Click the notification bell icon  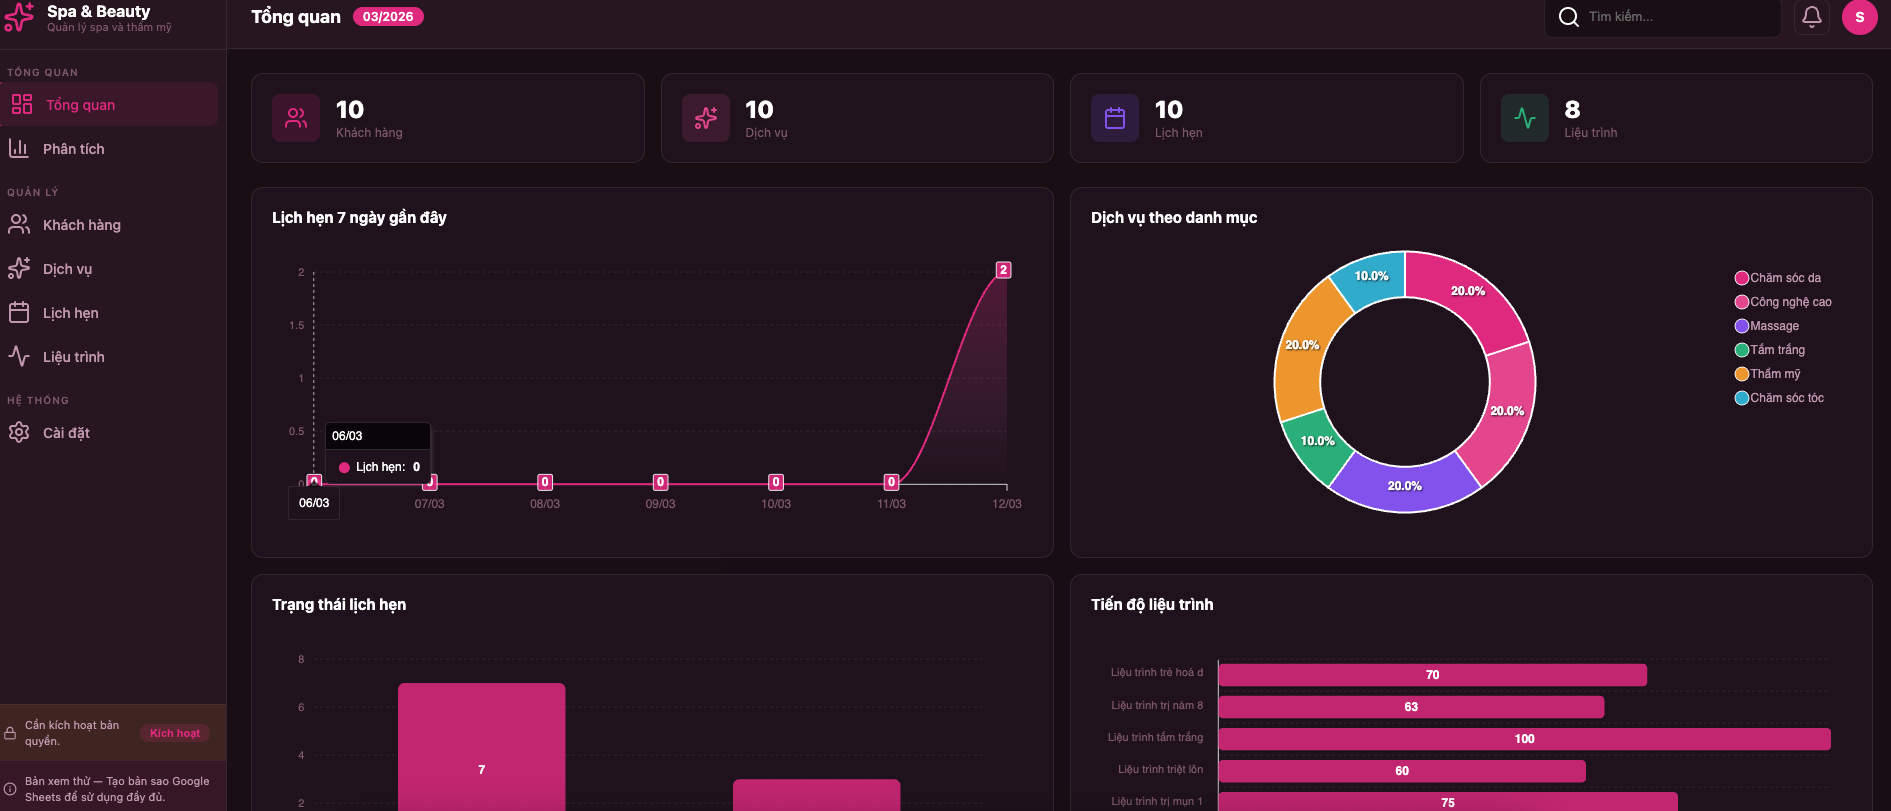(1811, 17)
